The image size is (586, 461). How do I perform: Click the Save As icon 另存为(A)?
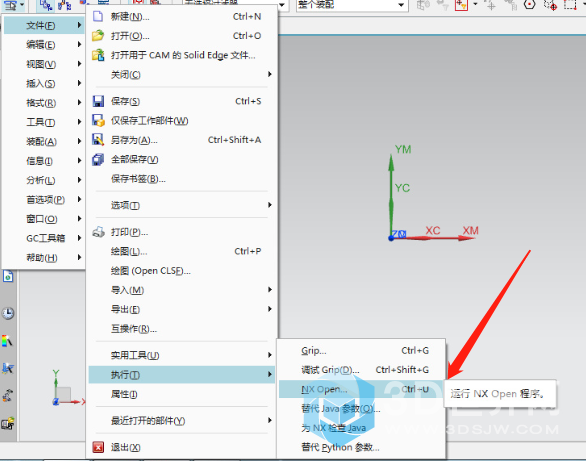[98, 140]
